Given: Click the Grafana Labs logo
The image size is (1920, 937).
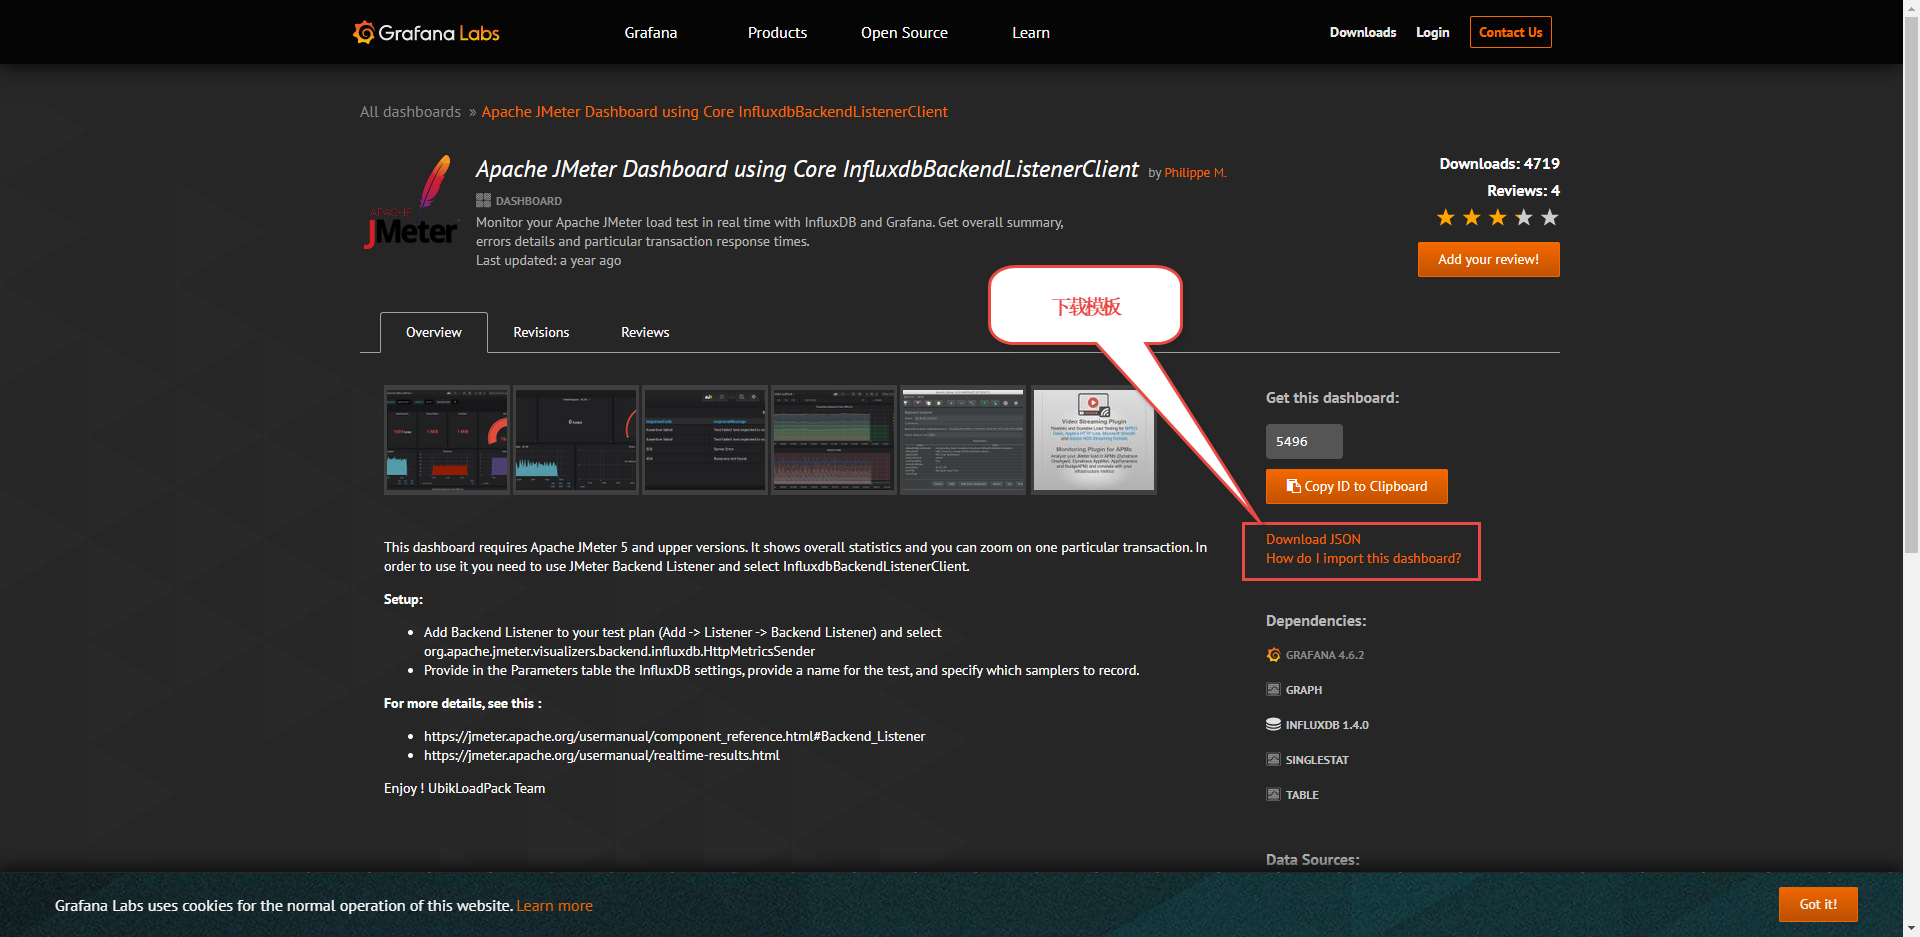Looking at the screenshot, I should click(426, 33).
